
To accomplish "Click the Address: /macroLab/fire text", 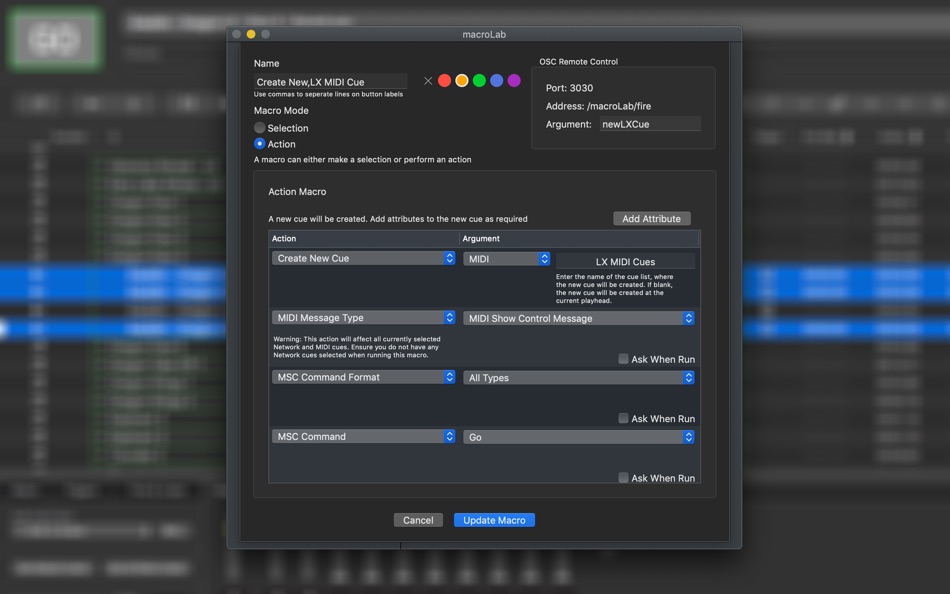I will tap(599, 106).
